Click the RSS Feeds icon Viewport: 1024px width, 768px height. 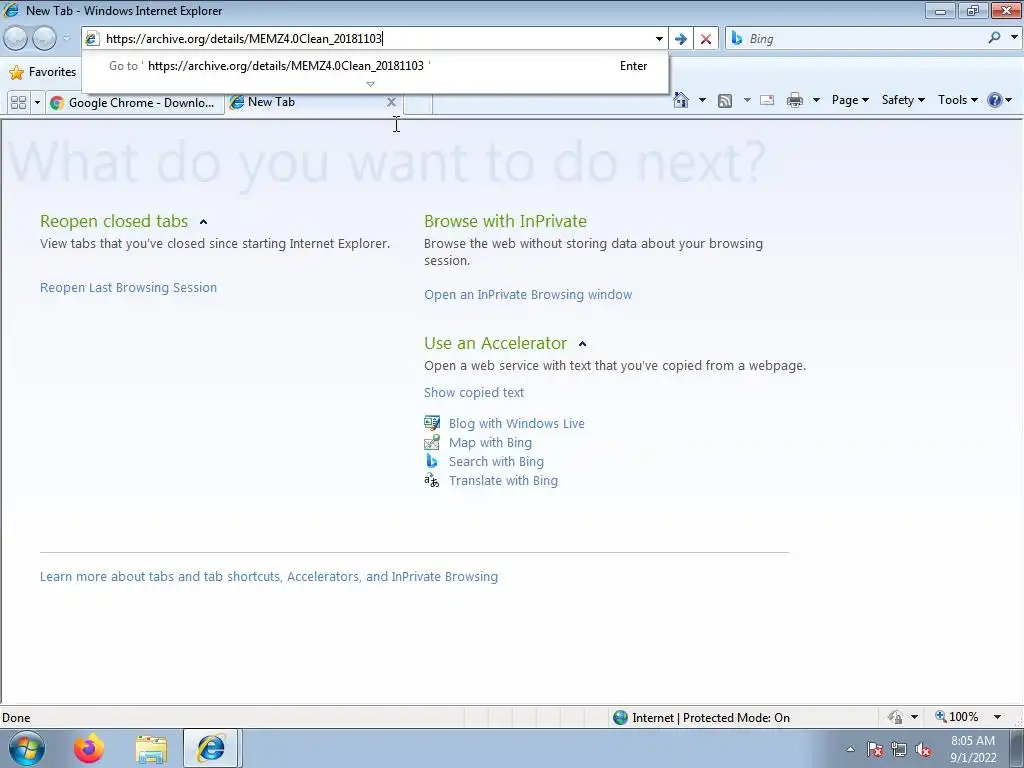click(x=725, y=100)
